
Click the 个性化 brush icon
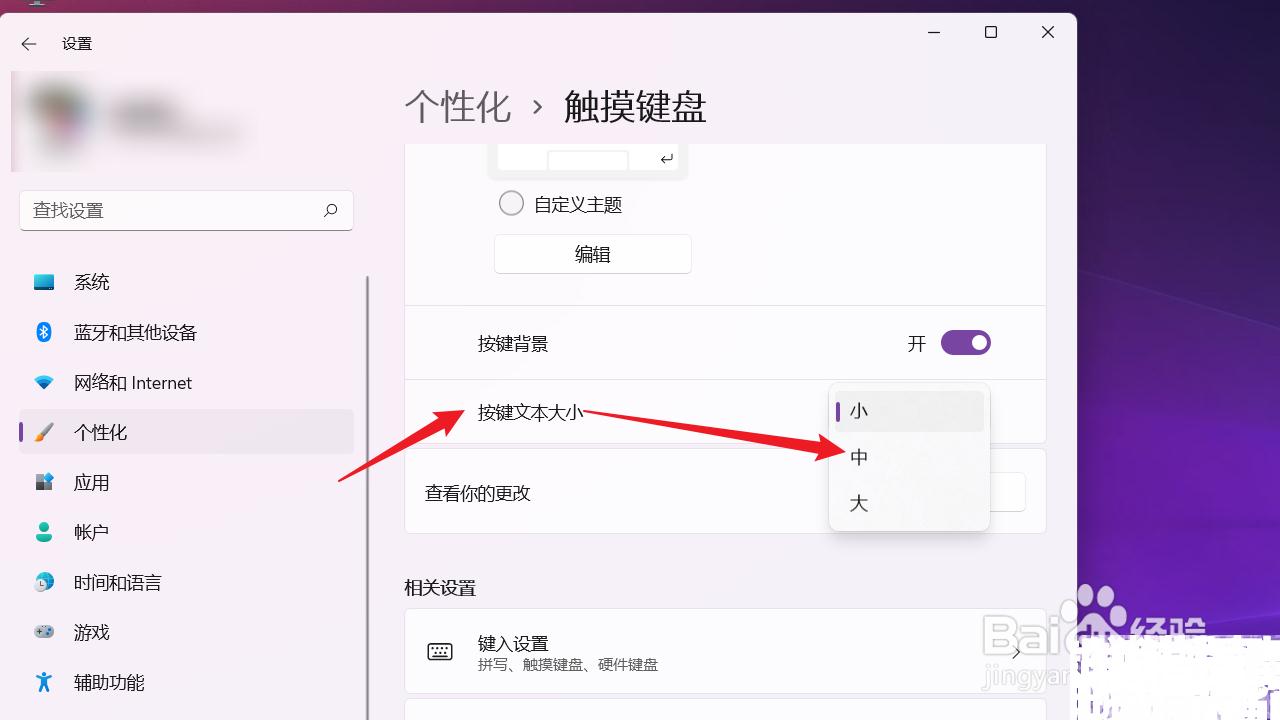pyautogui.click(x=44, y=432)
